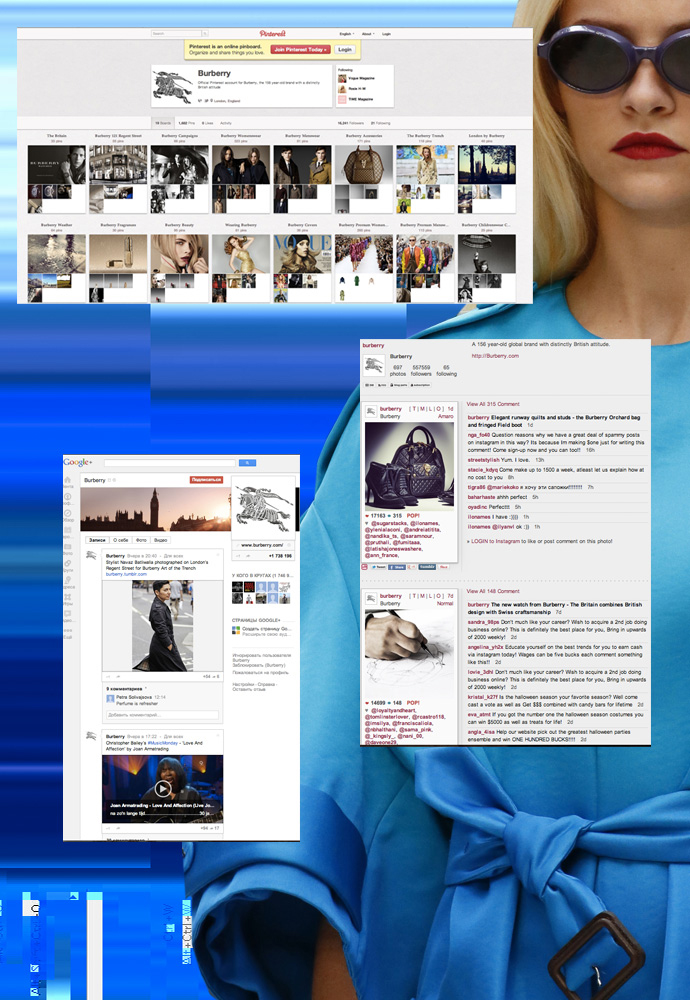Open Burberry Accessories board with handbag

coord(363,165)
